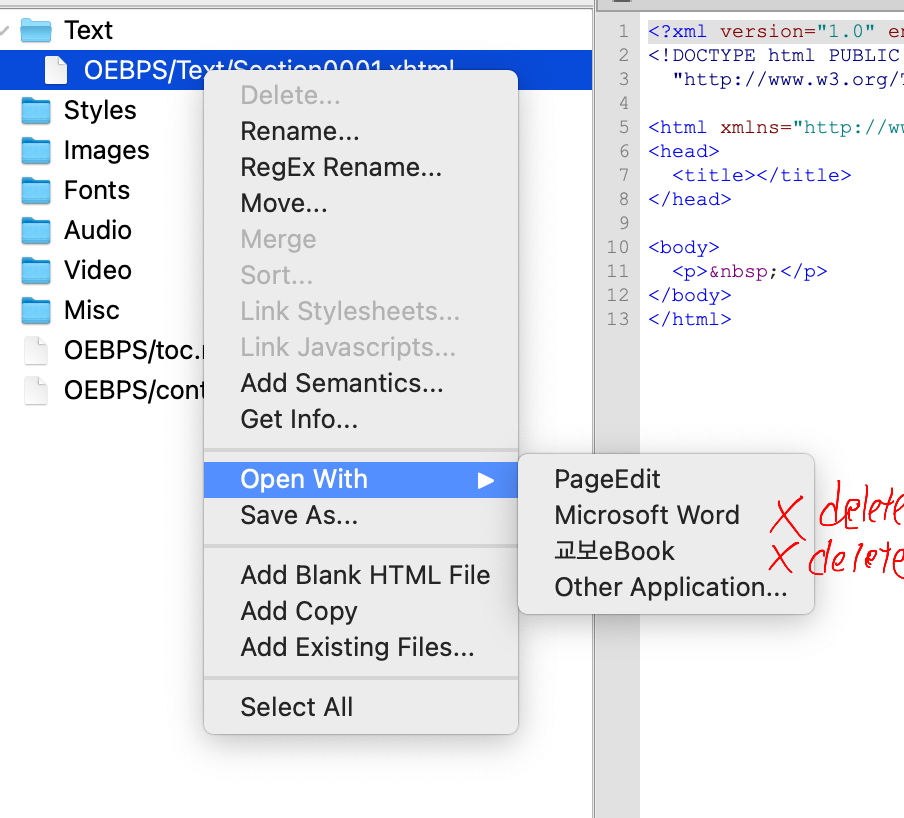904x818 pixels.
Task: Pick Other Application... option
Action: pyautogui.click(x=670, y=587)
